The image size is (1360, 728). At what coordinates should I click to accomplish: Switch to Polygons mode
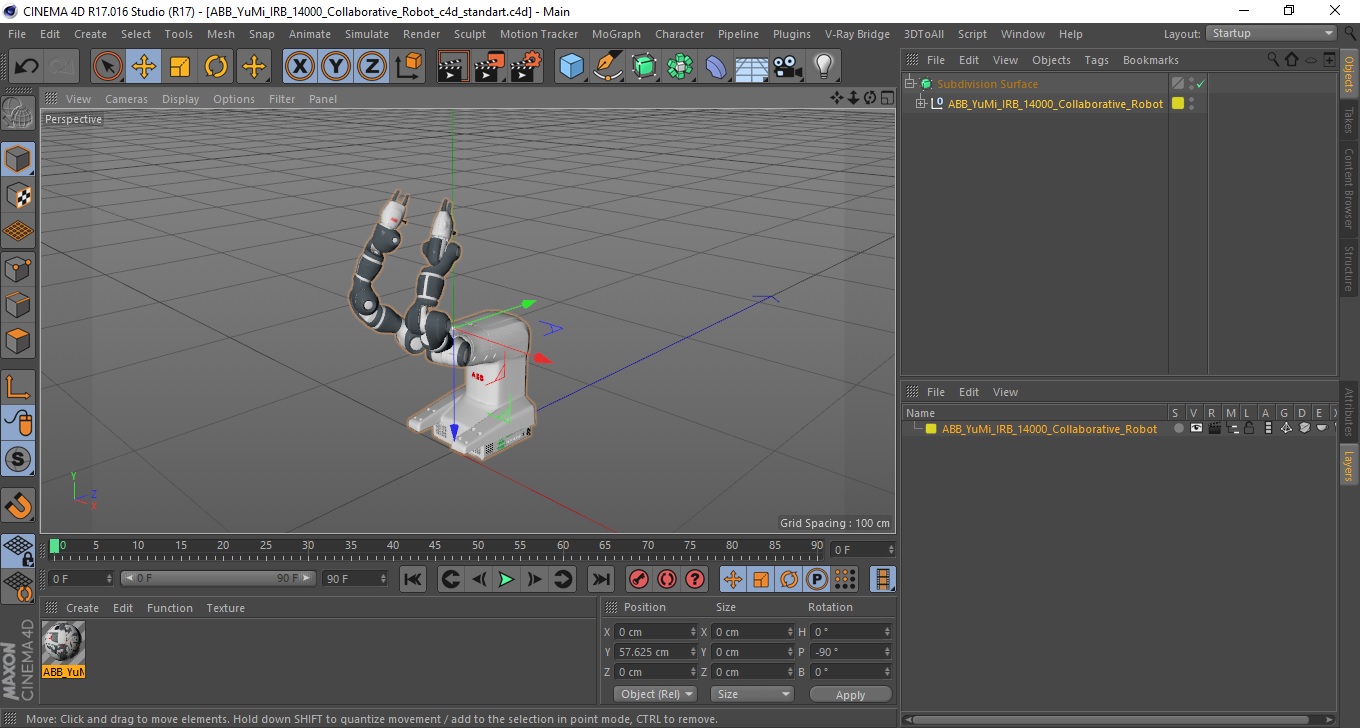tap(18, 340)
